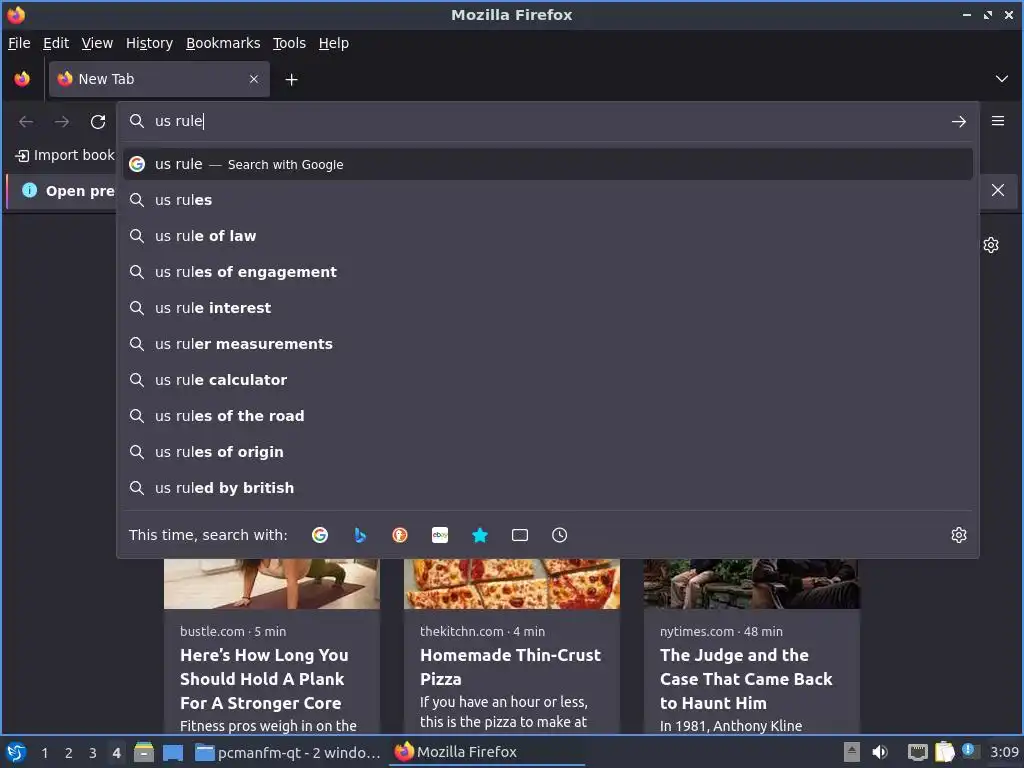Search with Bing one-off icon
Screen dimensions: 1024x768
[x=360, y=535]
